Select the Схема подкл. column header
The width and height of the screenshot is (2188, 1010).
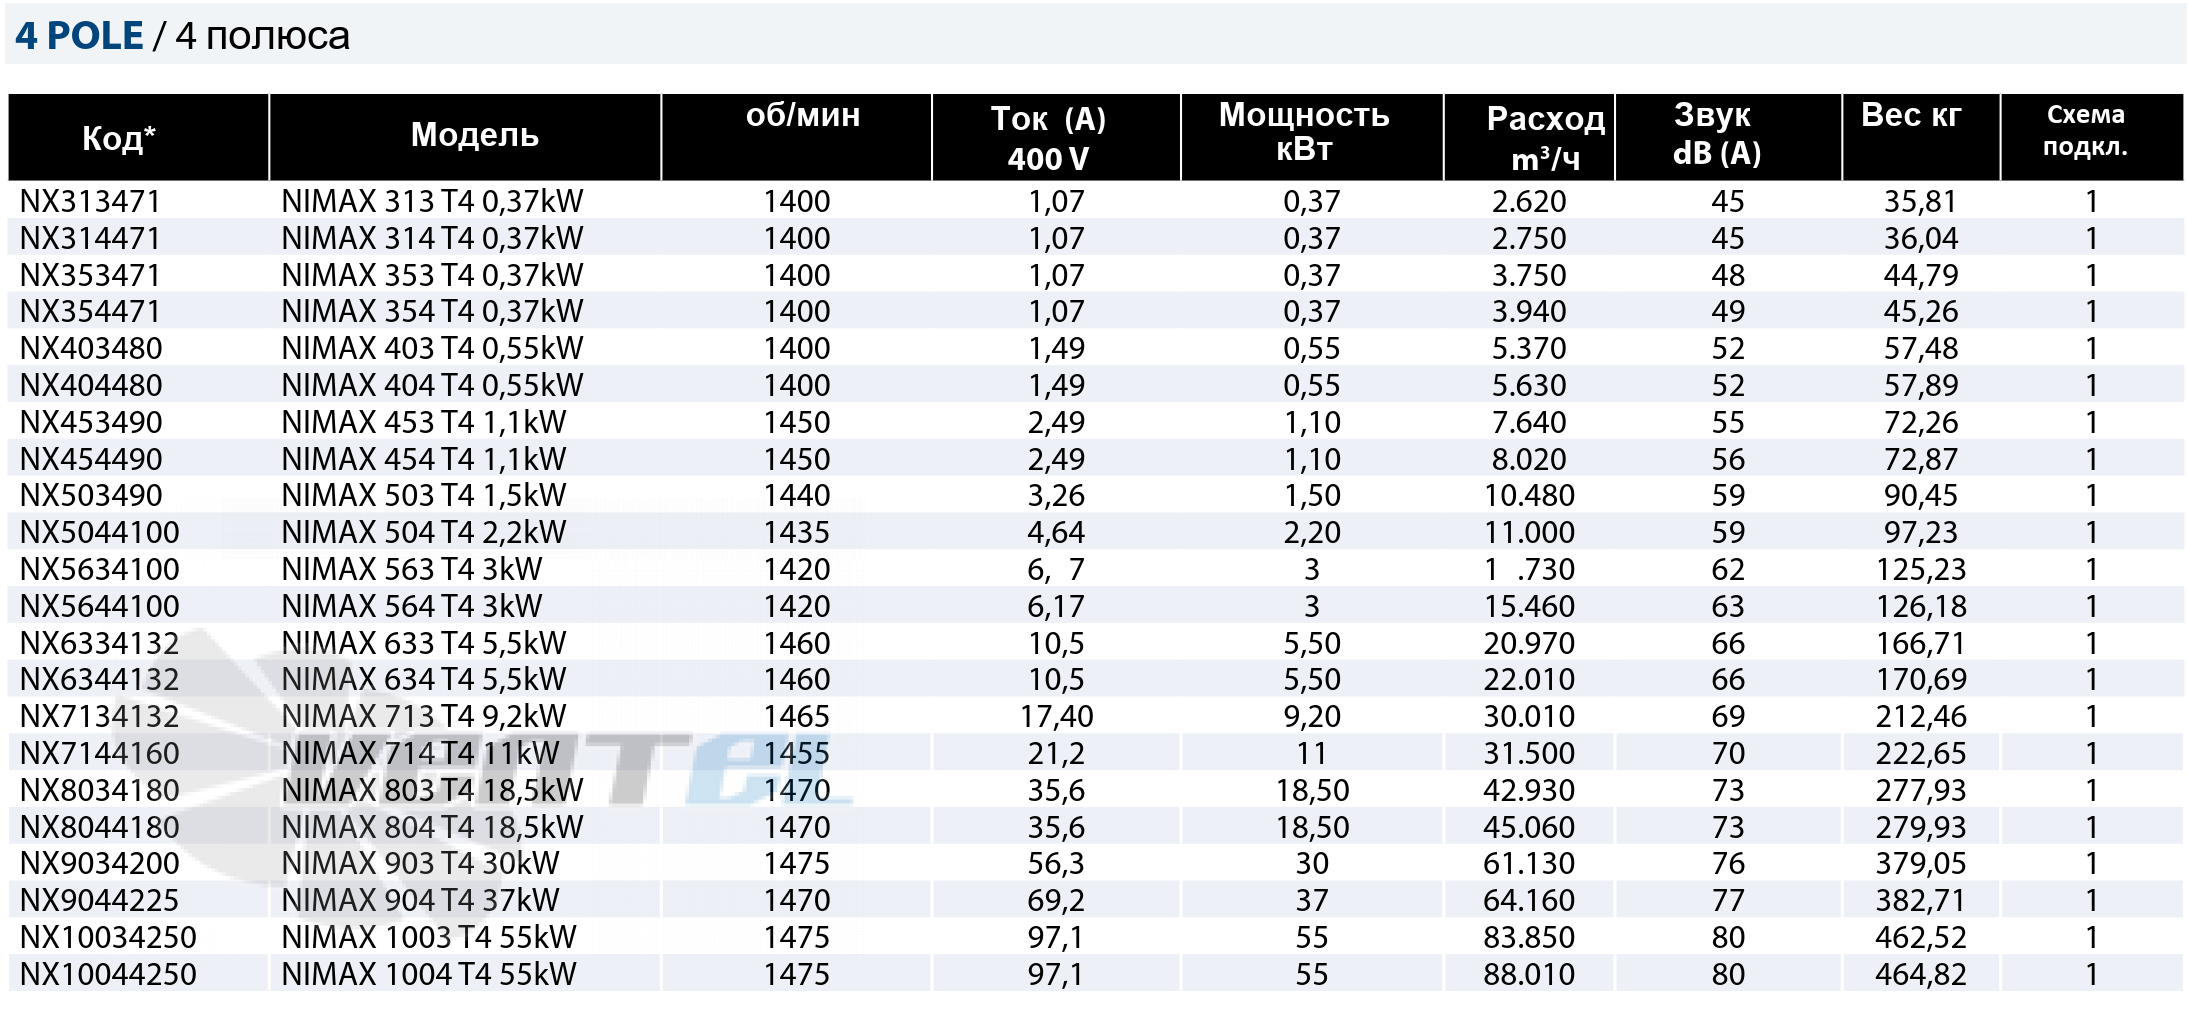pos(2085,131)
